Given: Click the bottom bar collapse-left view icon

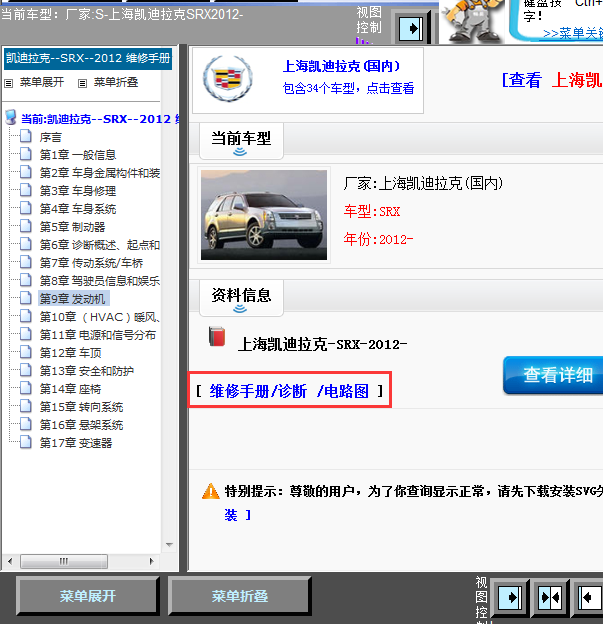Looking at the screenshot, I should pyautogui.click(x=590, y=597).
